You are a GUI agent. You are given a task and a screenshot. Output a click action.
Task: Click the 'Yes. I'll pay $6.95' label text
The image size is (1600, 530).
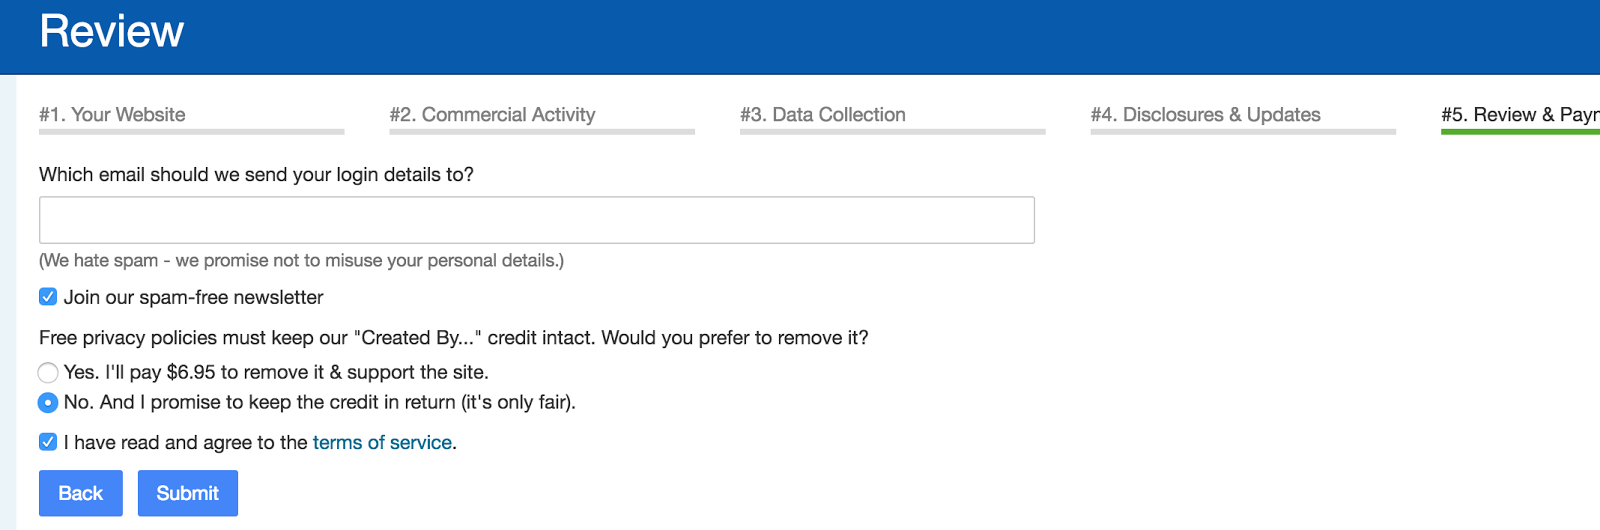click(x=276, y=373)
